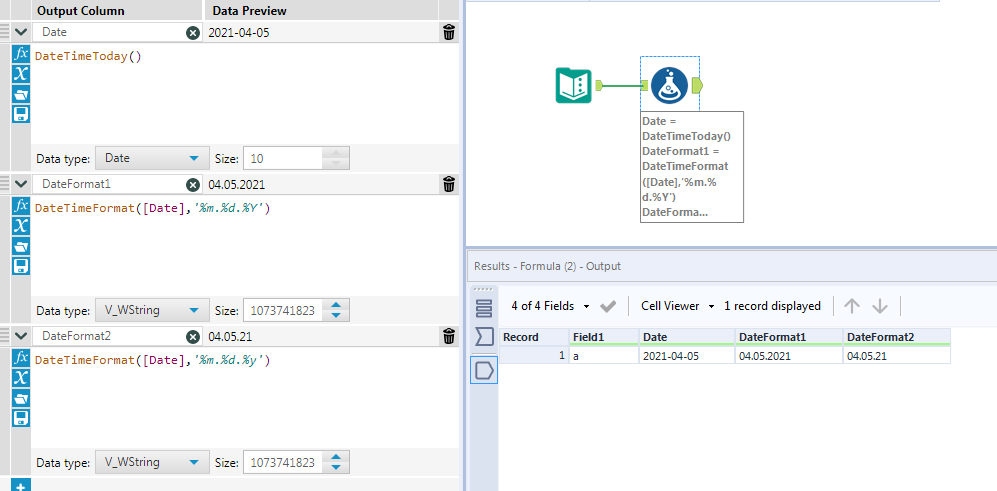Collapse the DateFormat2 expression section
997x491 pixels.
coord(21,336)
